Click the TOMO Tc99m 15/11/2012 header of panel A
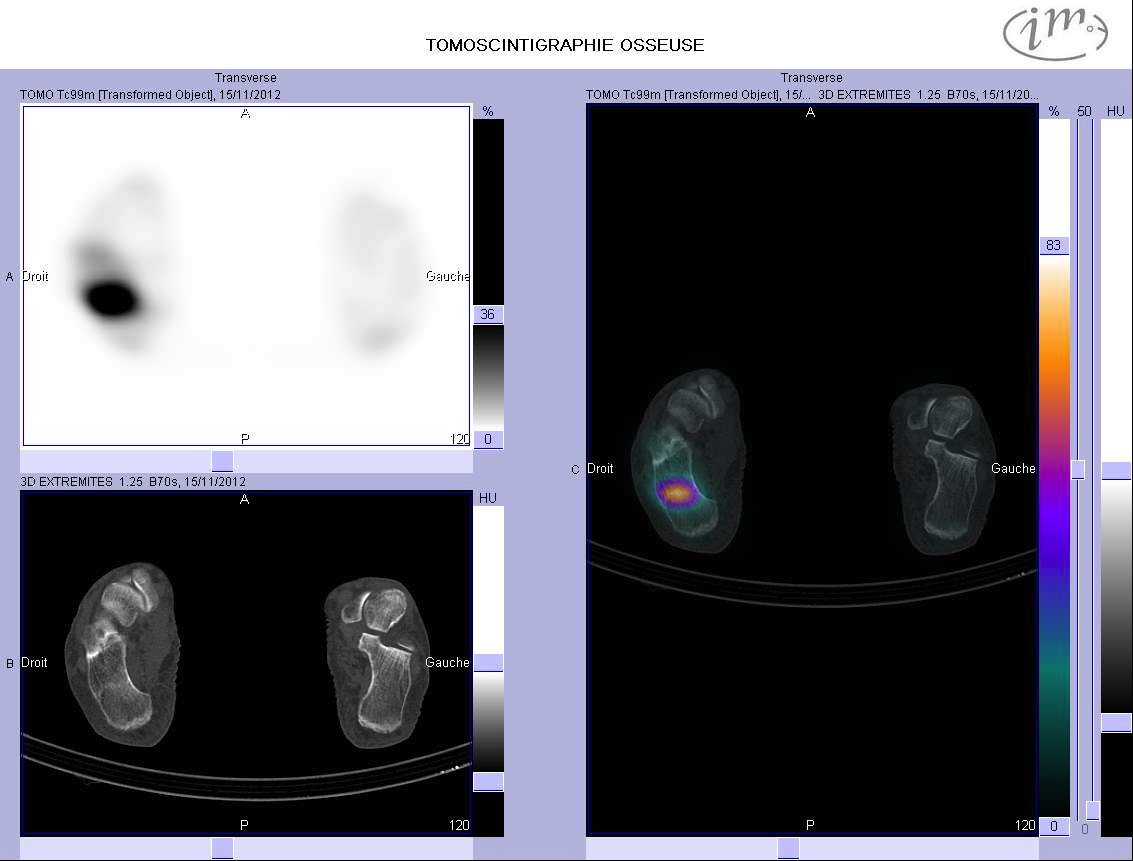 click(150, 95)
